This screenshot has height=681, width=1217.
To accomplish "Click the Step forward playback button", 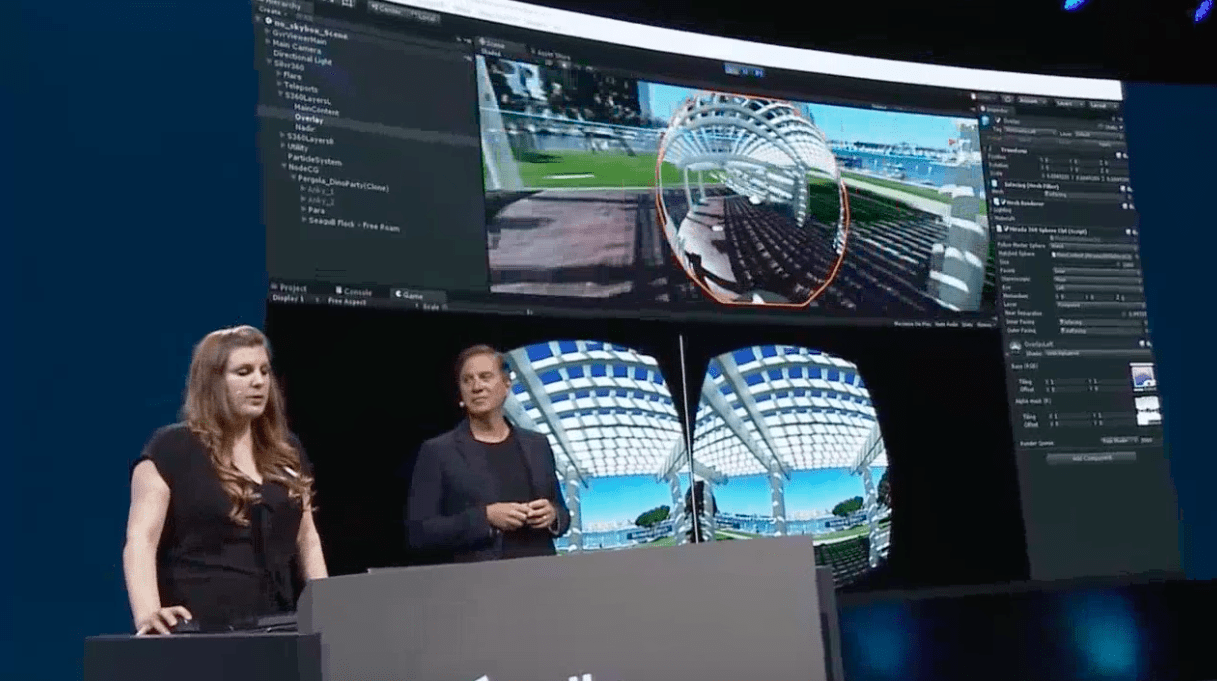I will coord(760,71).
